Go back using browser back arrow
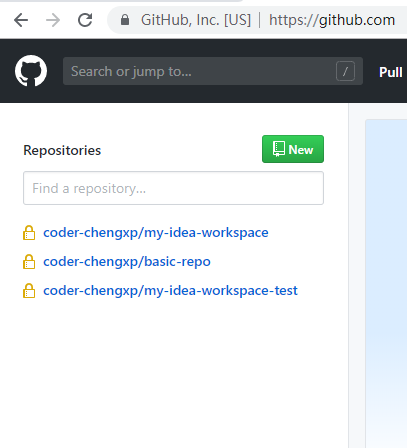 pyautogui.click(x=21, y=20)
